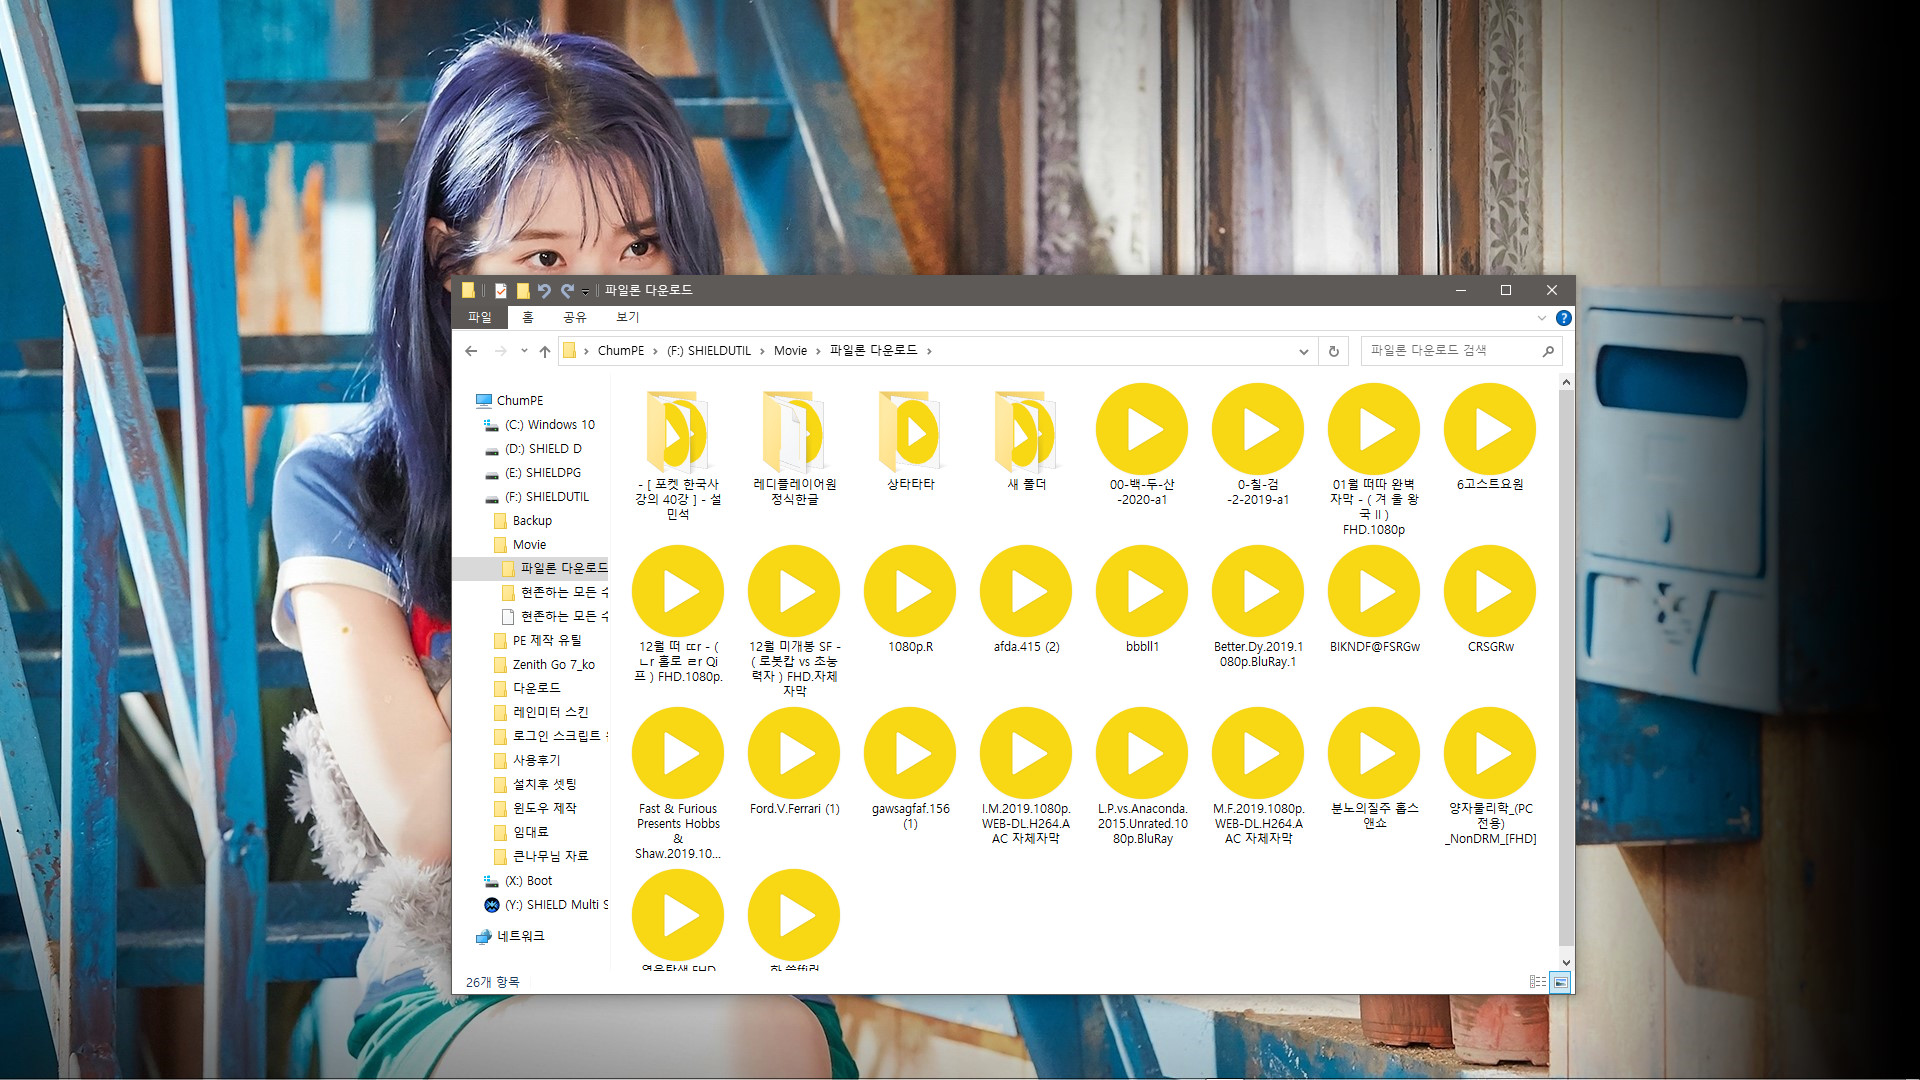1920x1080 pixels.
Task: Go back with the left arrow
Action: click(x=471, y=351)
